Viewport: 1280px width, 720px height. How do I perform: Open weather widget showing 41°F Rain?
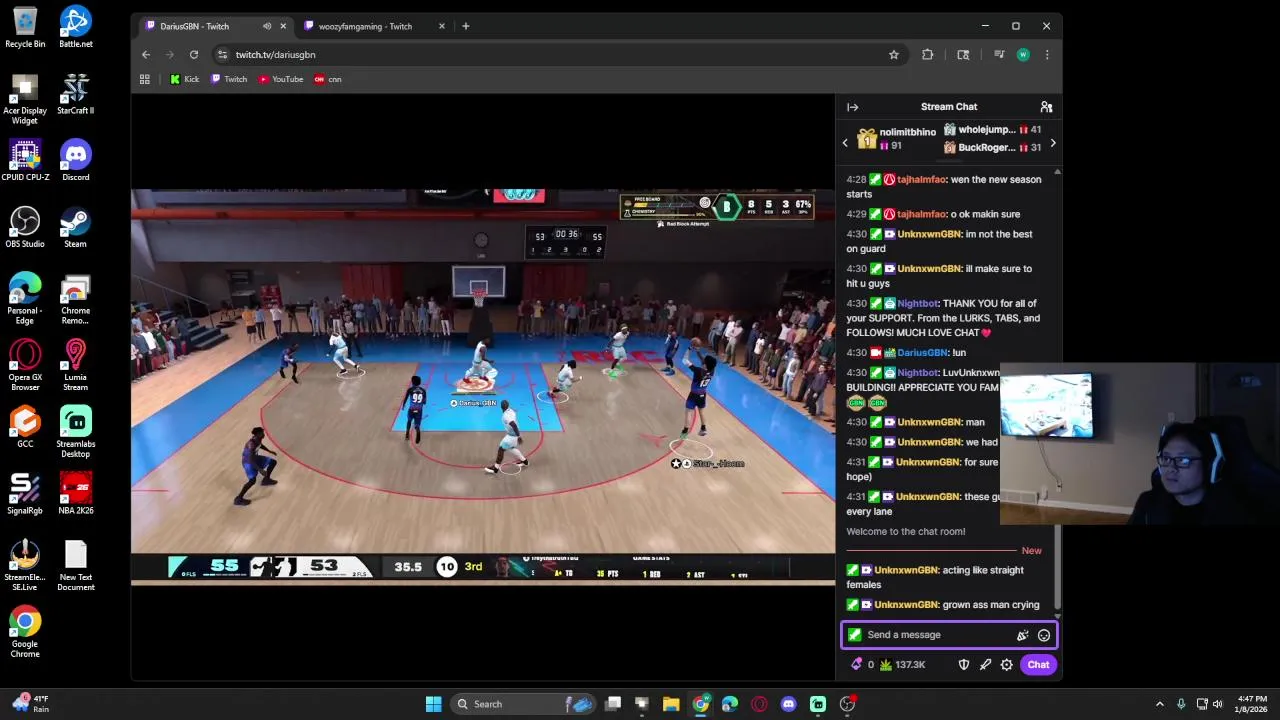click(x=28, y=704)
